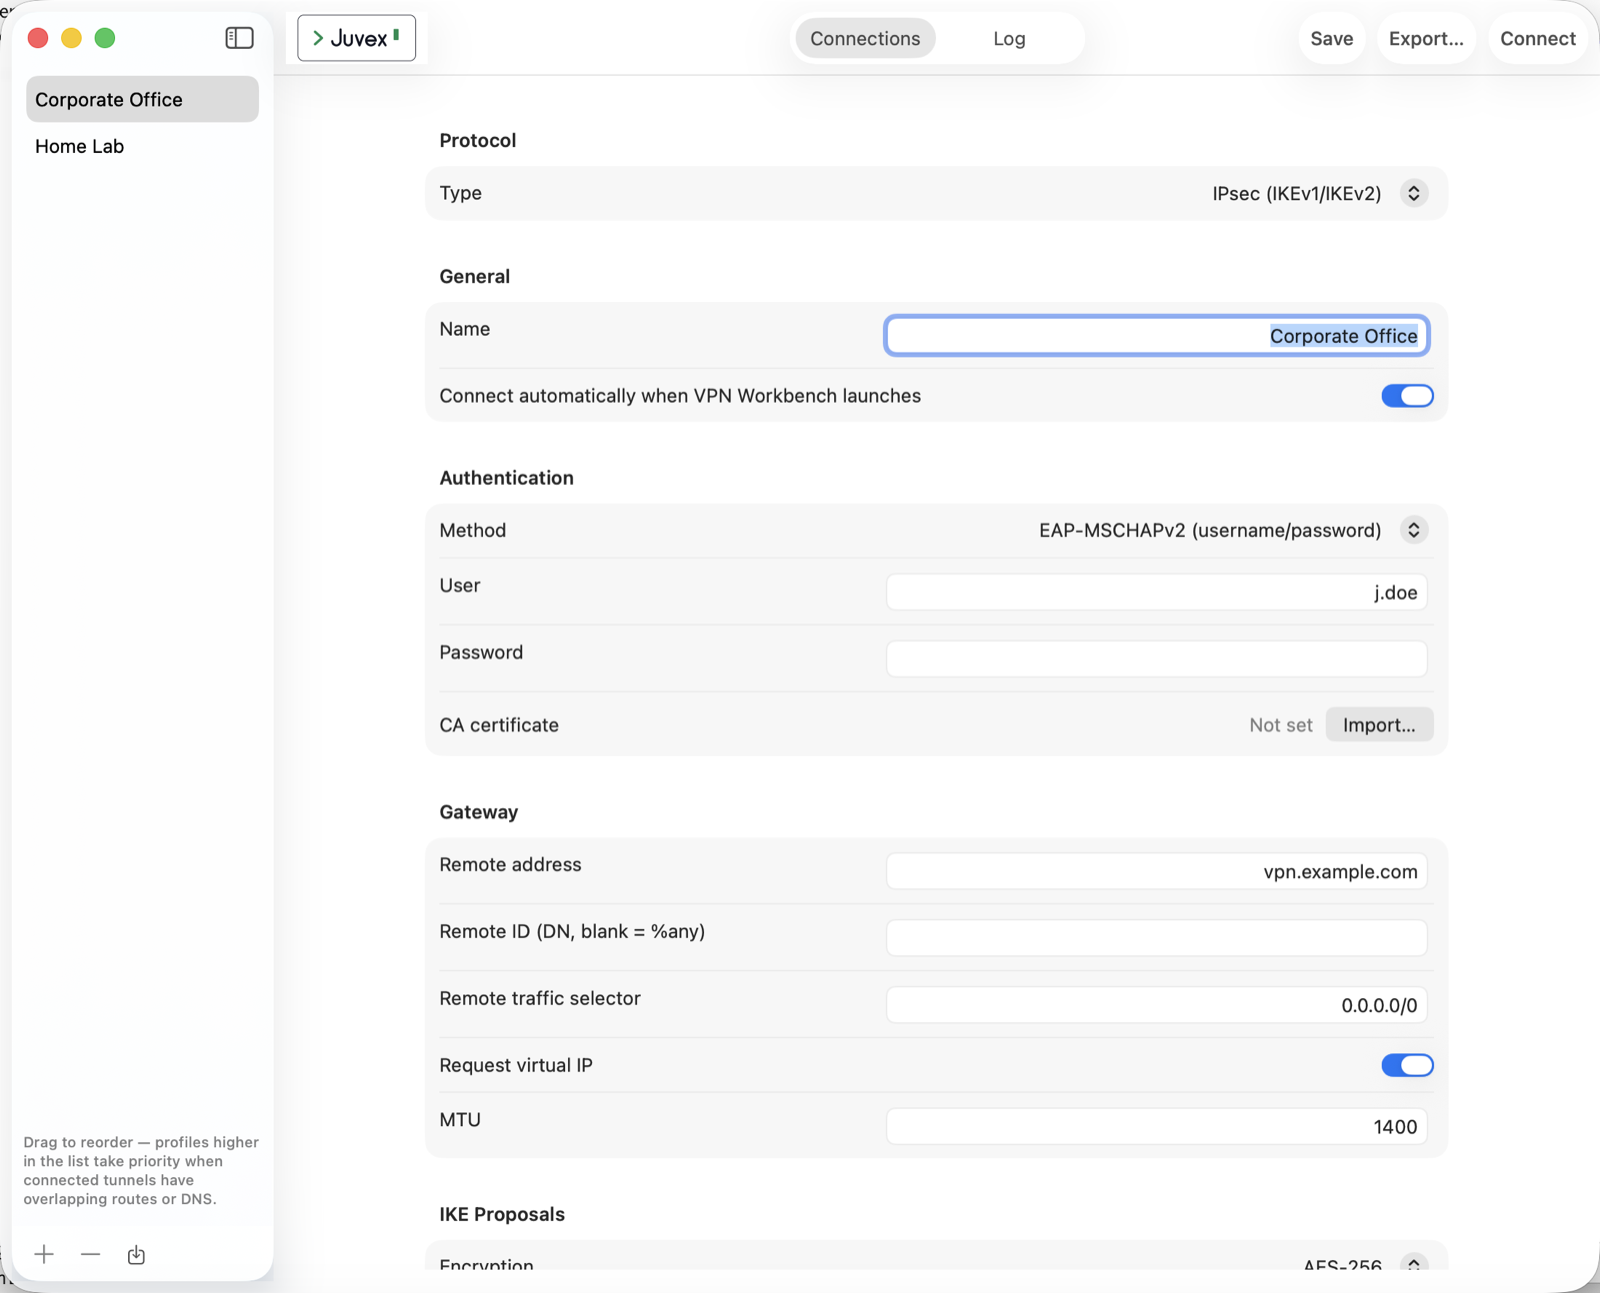
Task: Toggle connect automatically on launch switch
Action: coord(1407,396)
